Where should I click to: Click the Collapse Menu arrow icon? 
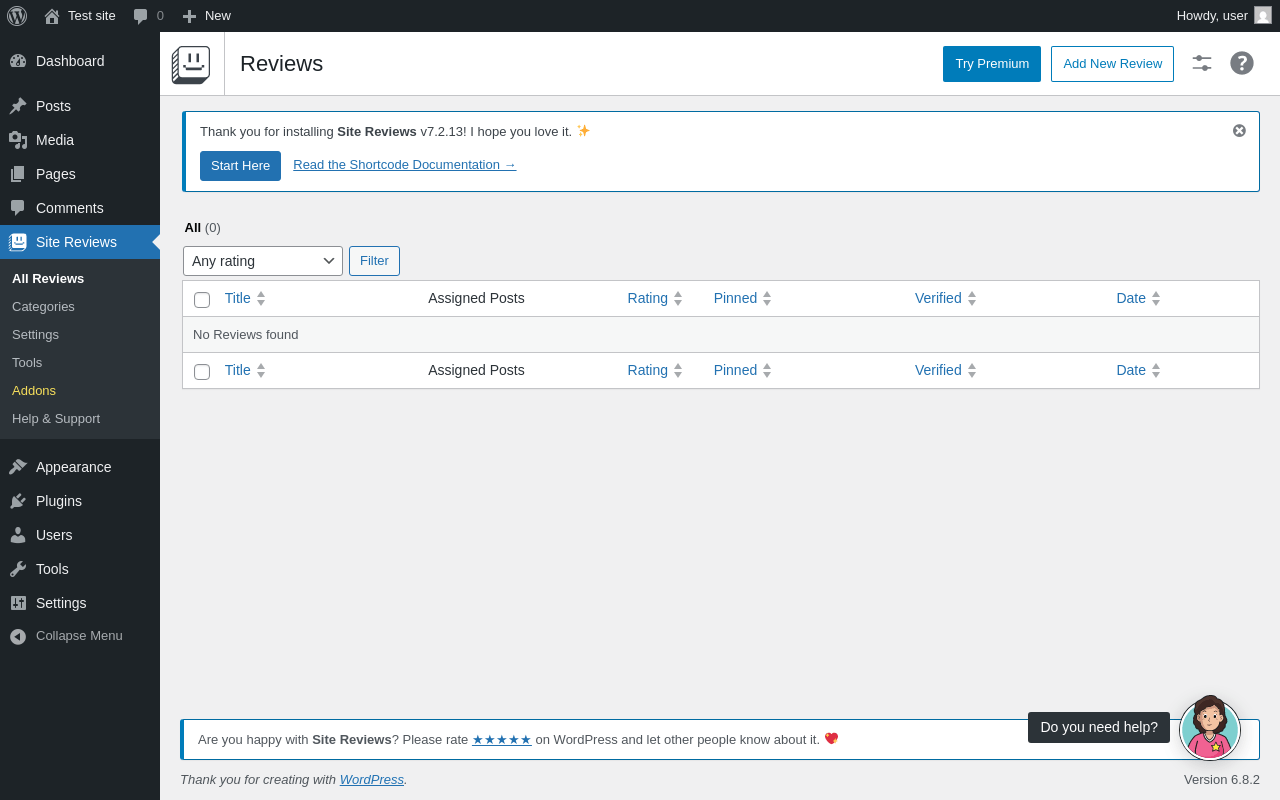point(18,636)
